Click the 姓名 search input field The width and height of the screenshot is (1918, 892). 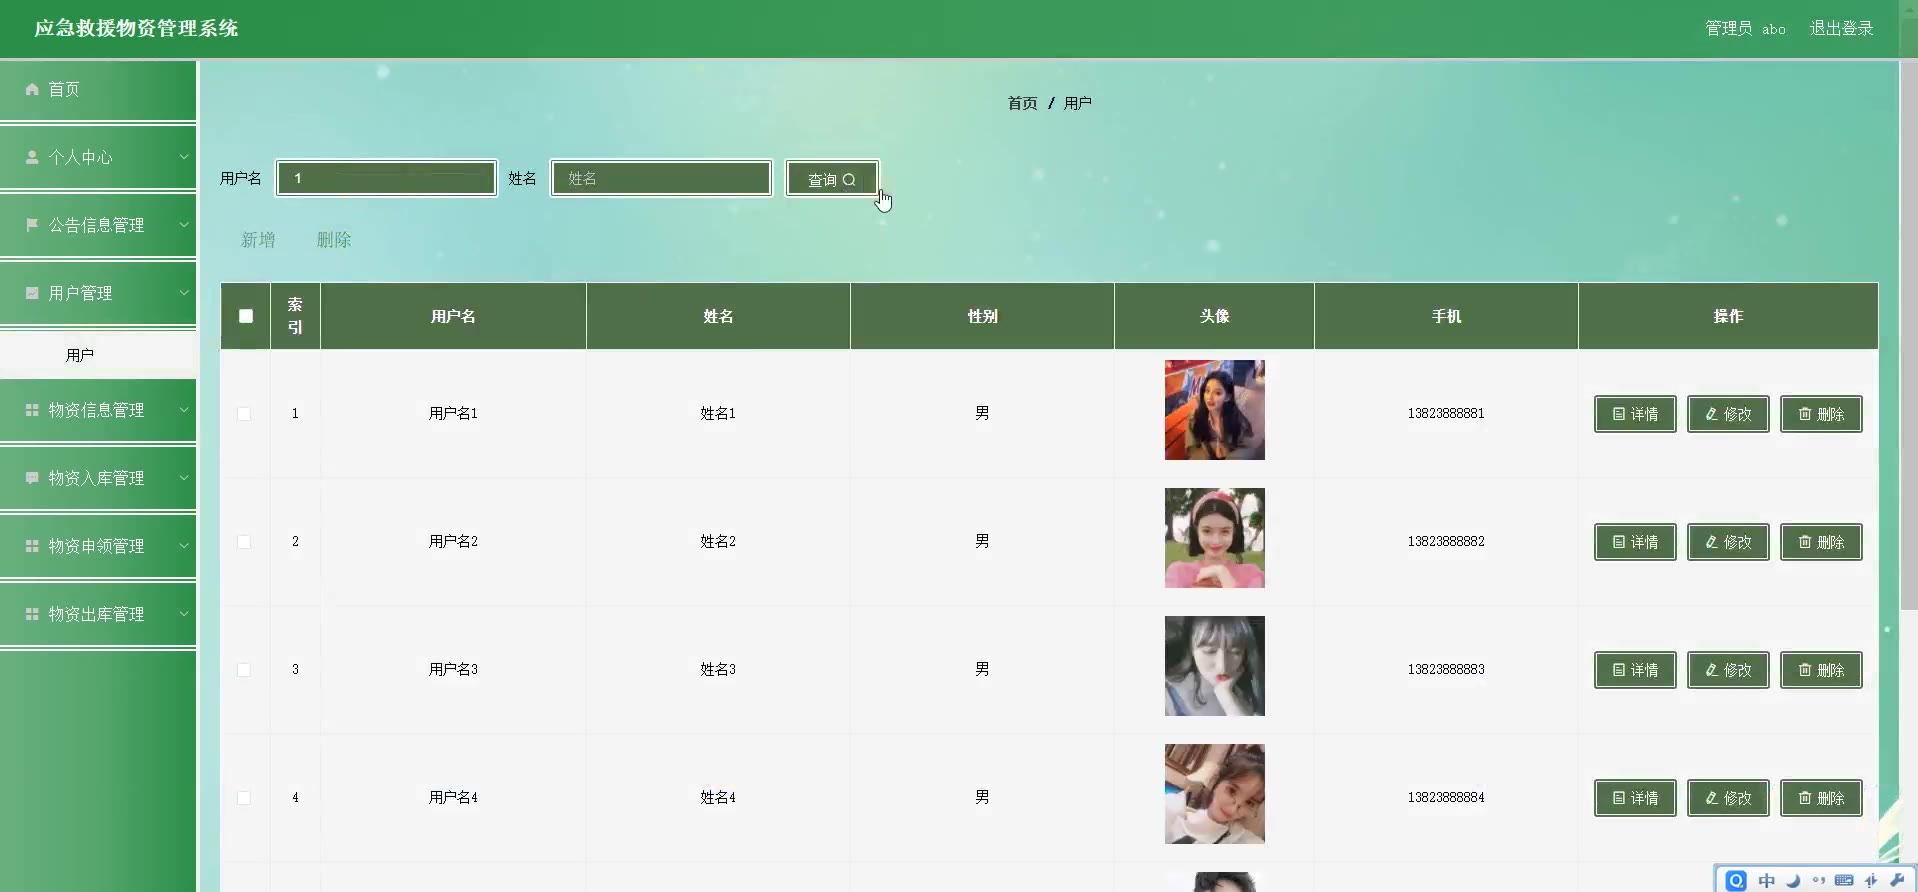coord(661,178)
